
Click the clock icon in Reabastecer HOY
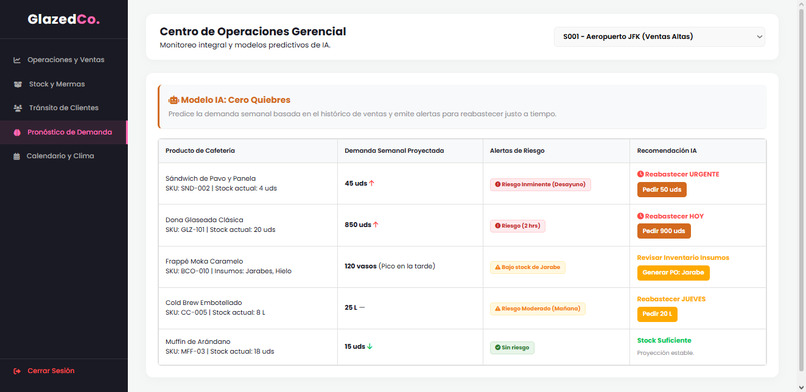640,216
